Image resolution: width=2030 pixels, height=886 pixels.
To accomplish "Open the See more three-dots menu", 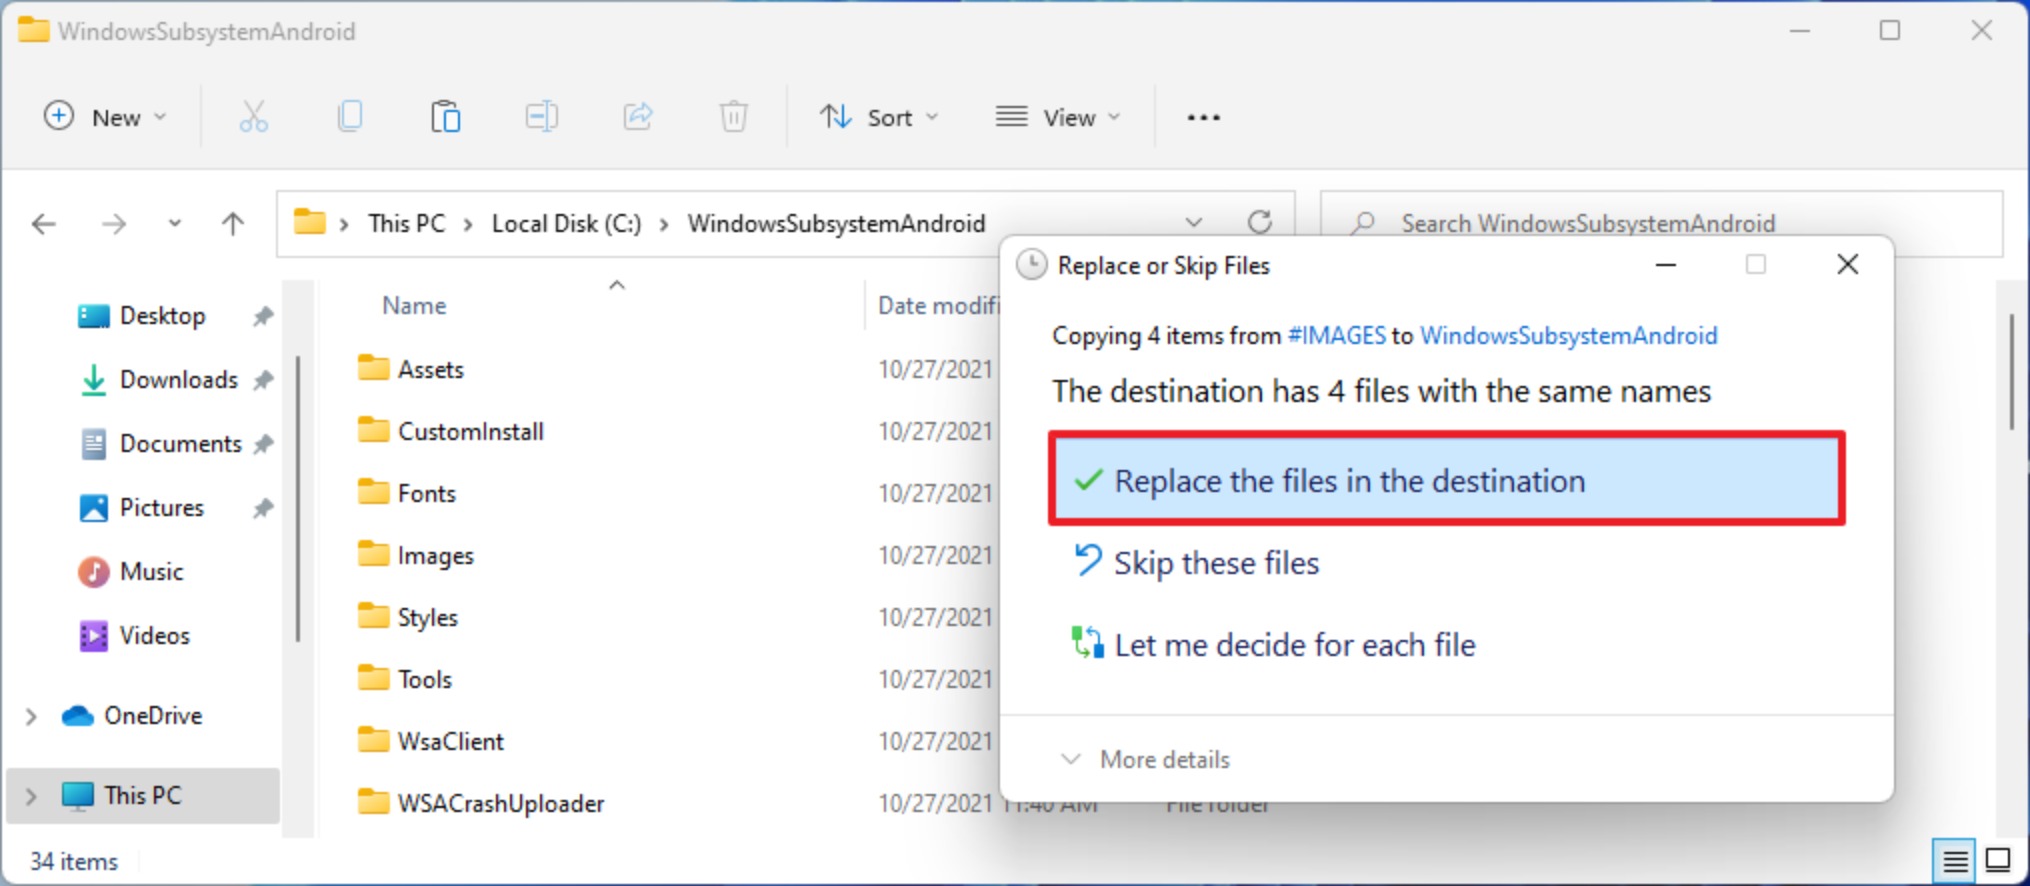I will pyautogui.click(x=1203, y=118).
